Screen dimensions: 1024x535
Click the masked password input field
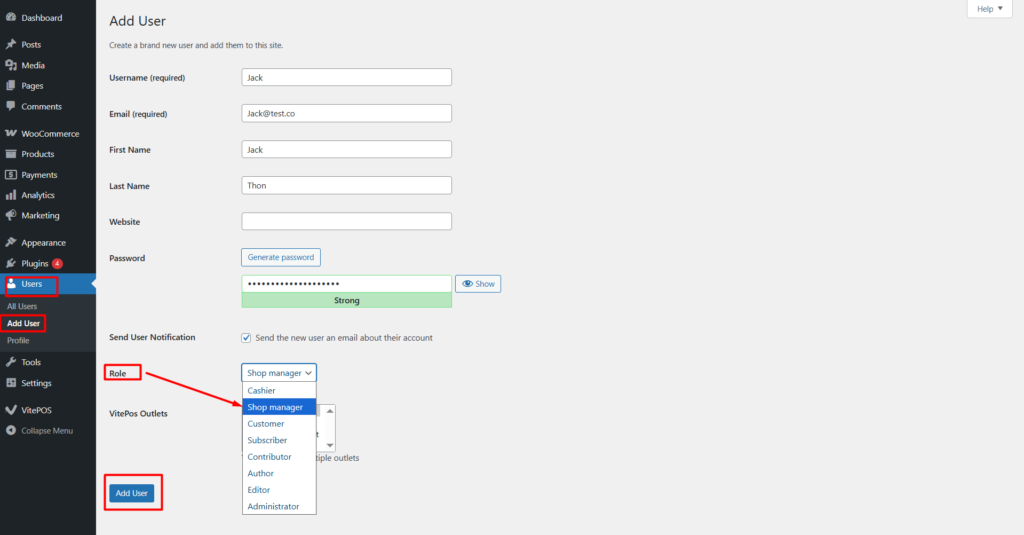pyautogui.click(x=347, y=284)
